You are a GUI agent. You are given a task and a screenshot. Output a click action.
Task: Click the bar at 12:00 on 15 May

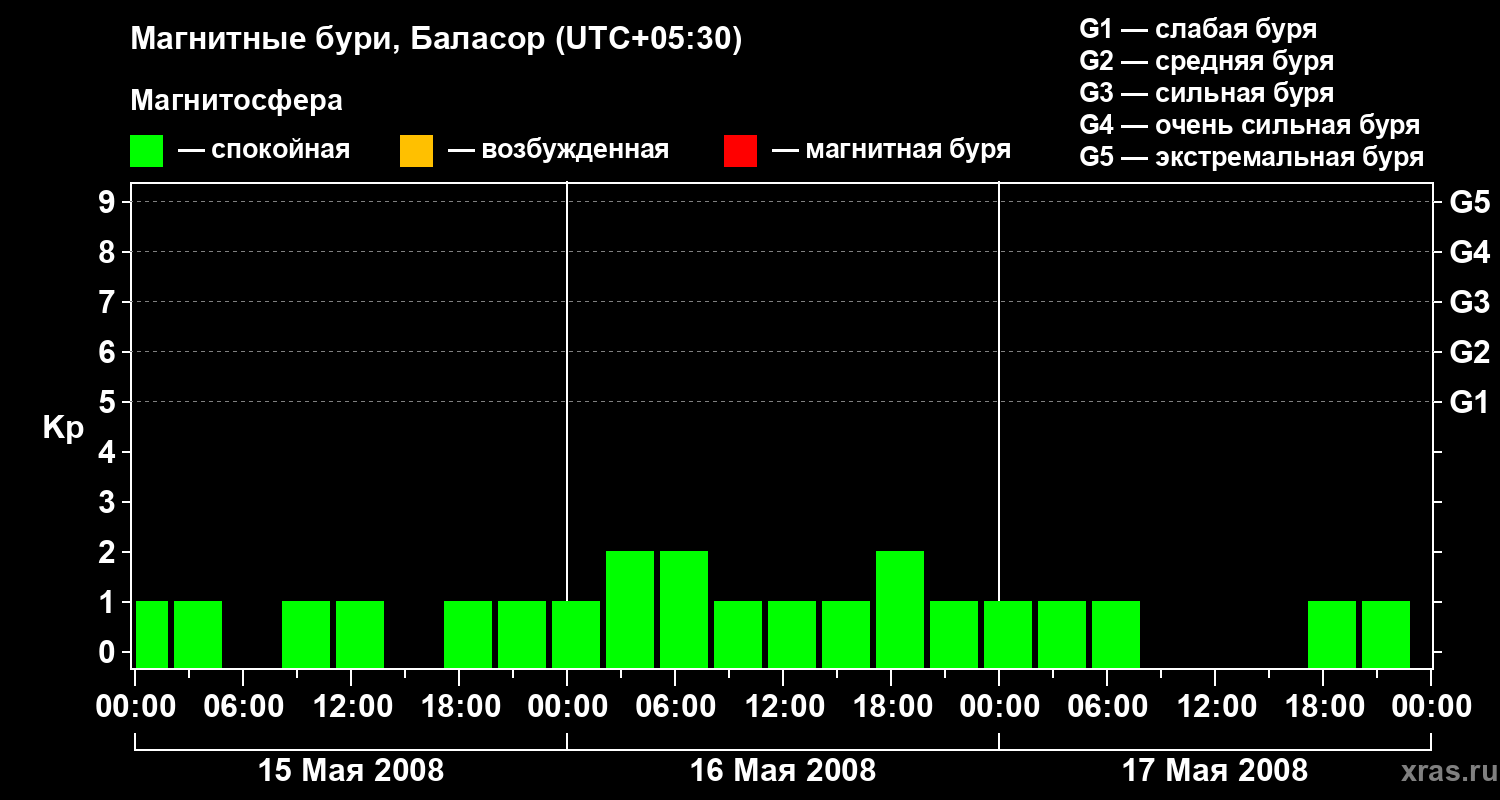pyautogui.click(x=360, y=634)
